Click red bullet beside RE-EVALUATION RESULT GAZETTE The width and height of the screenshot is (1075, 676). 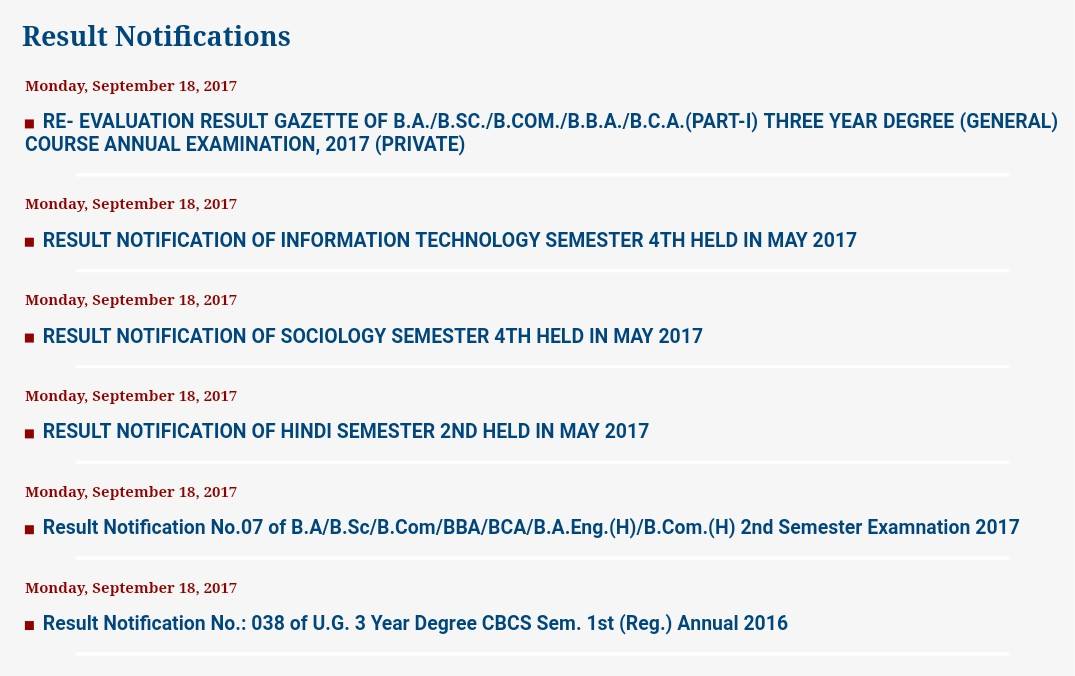pyautogui.click(x=29, y=123)
